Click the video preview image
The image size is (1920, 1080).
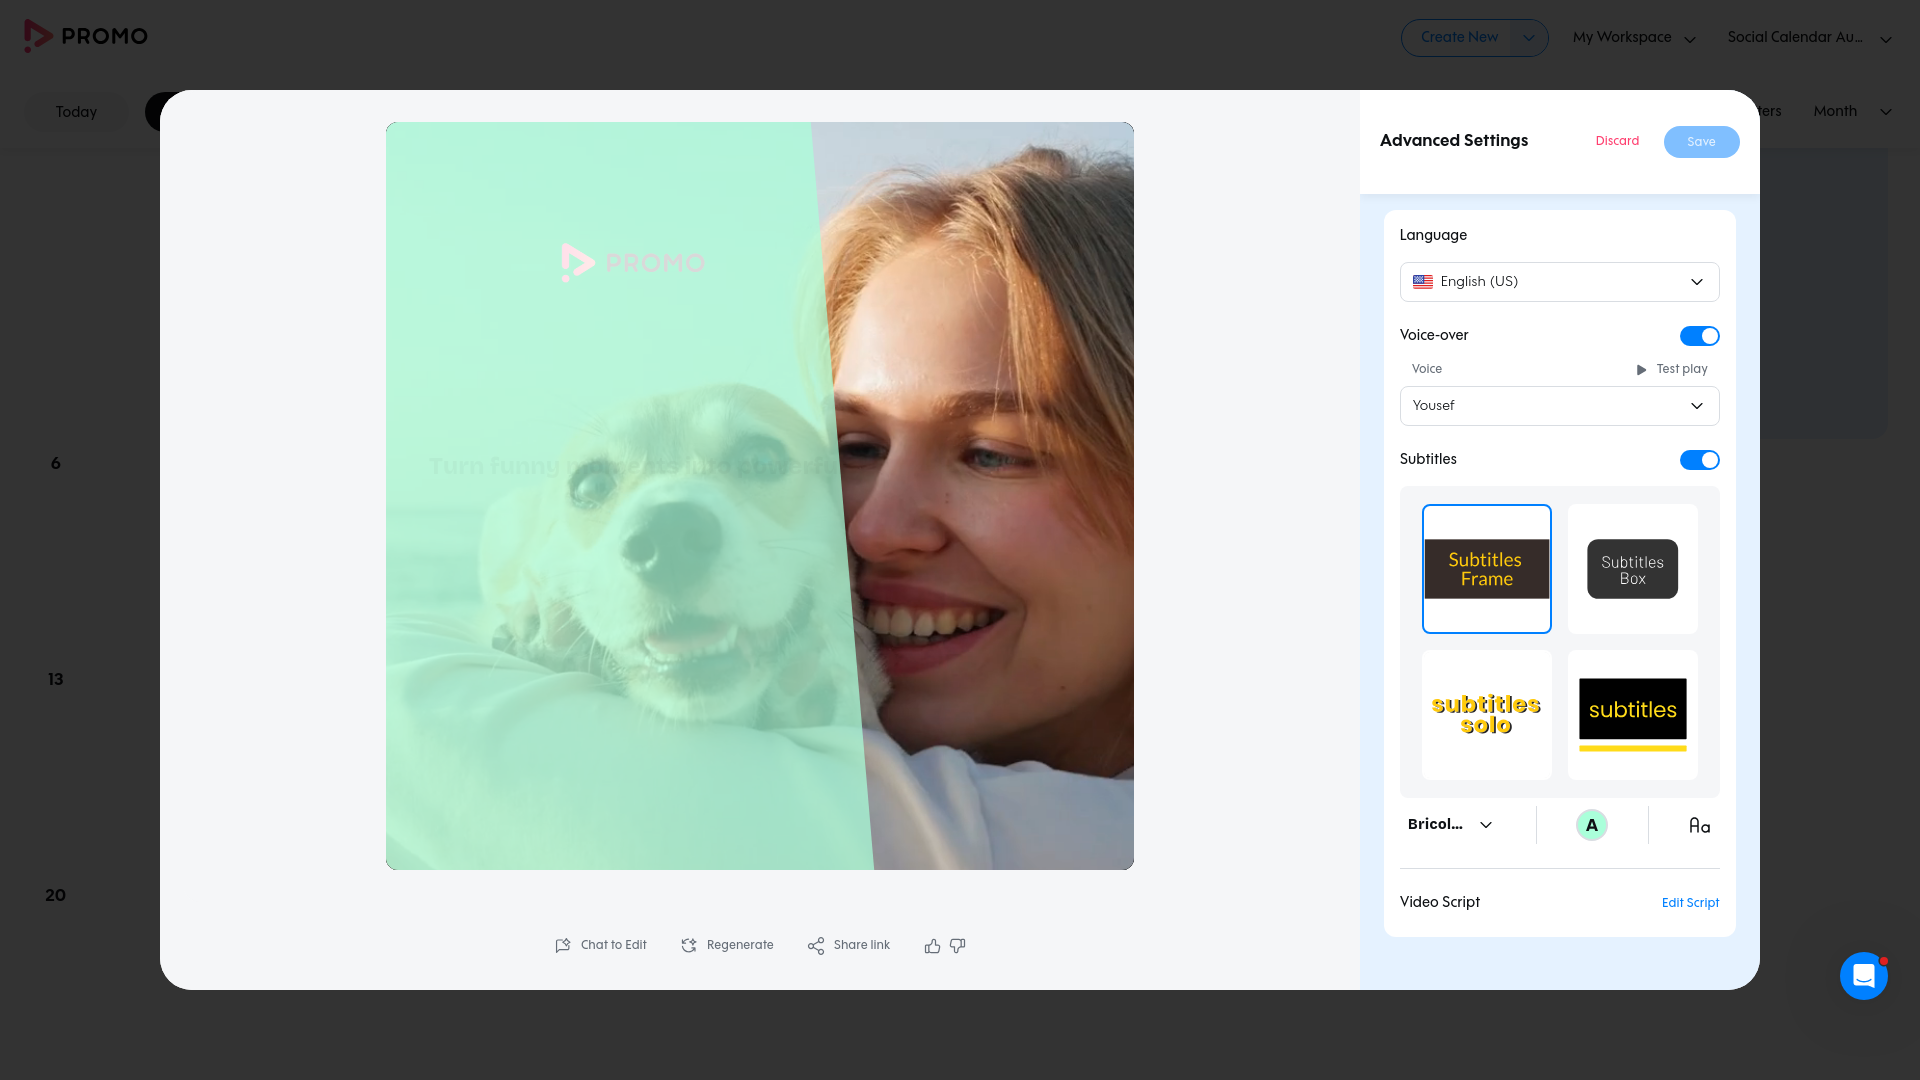click(x=760, y=496)
